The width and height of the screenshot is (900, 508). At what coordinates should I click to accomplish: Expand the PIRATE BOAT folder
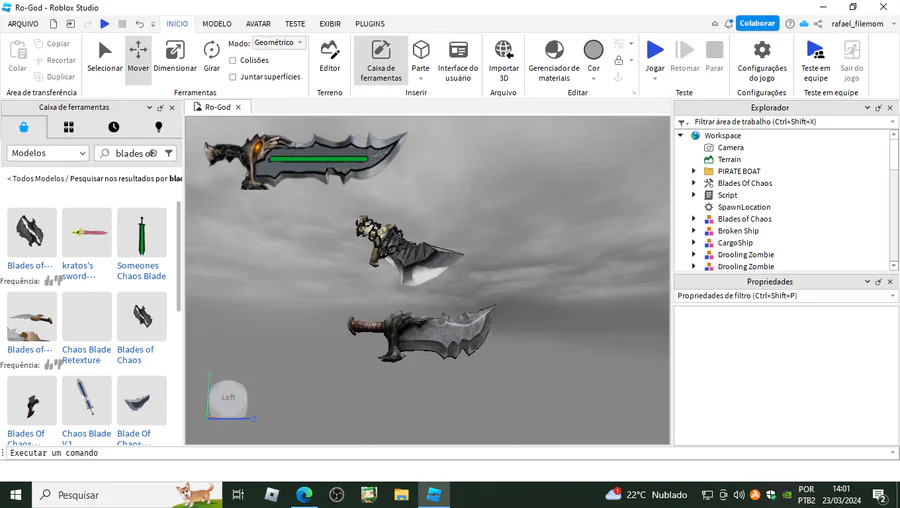[x=693, y=171]
